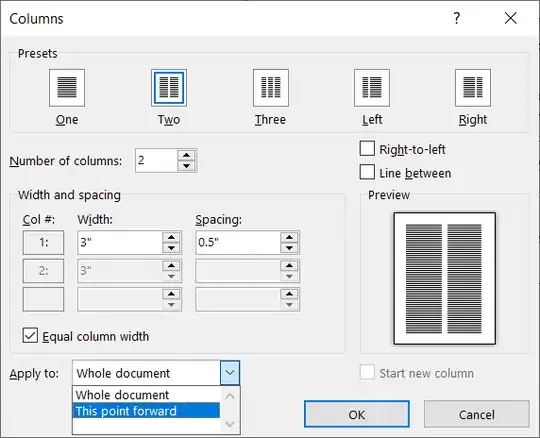
Task: Decrease column 1 spacing
Action: click(x=289, y=248)
